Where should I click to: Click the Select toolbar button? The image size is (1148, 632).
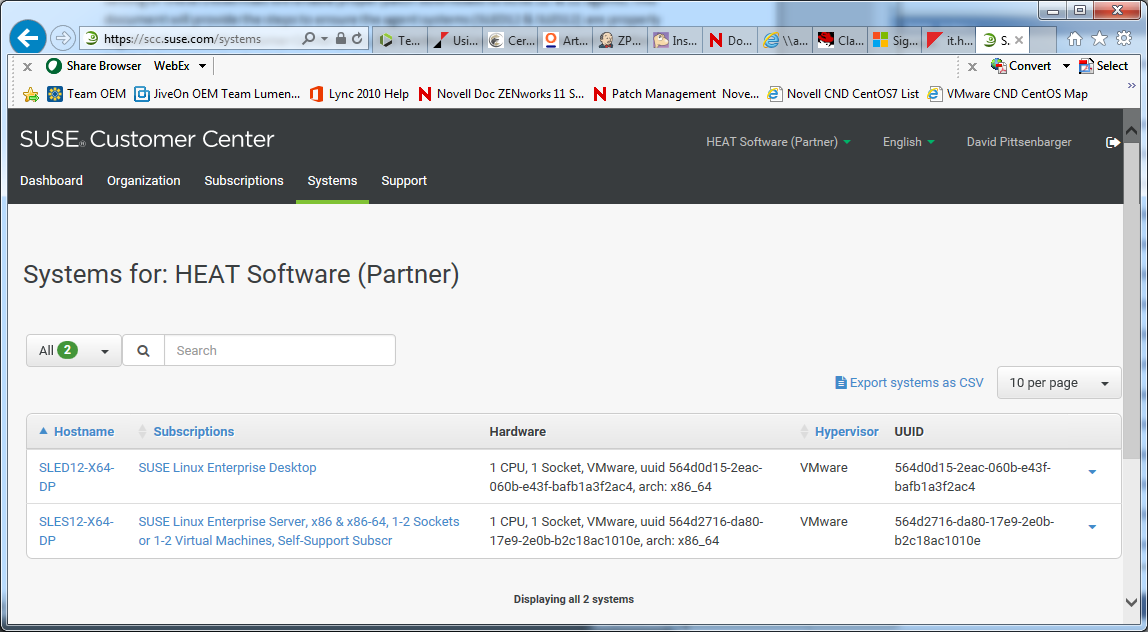(1103, 66)
